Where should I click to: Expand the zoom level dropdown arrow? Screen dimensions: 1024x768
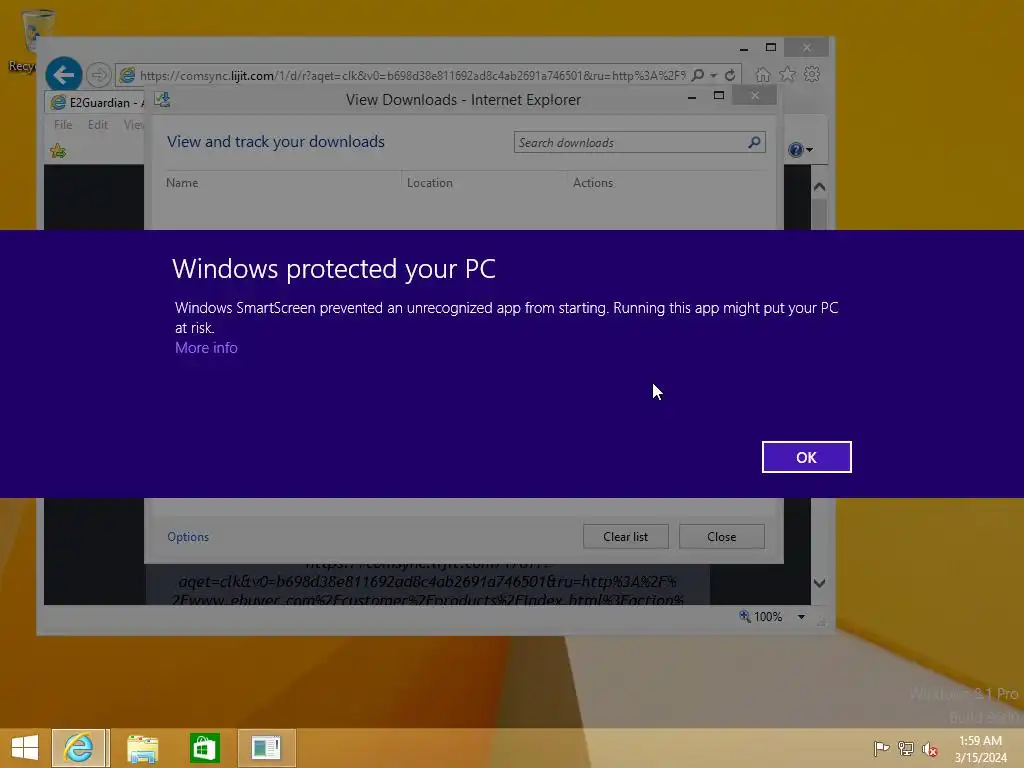coord(801,616)
